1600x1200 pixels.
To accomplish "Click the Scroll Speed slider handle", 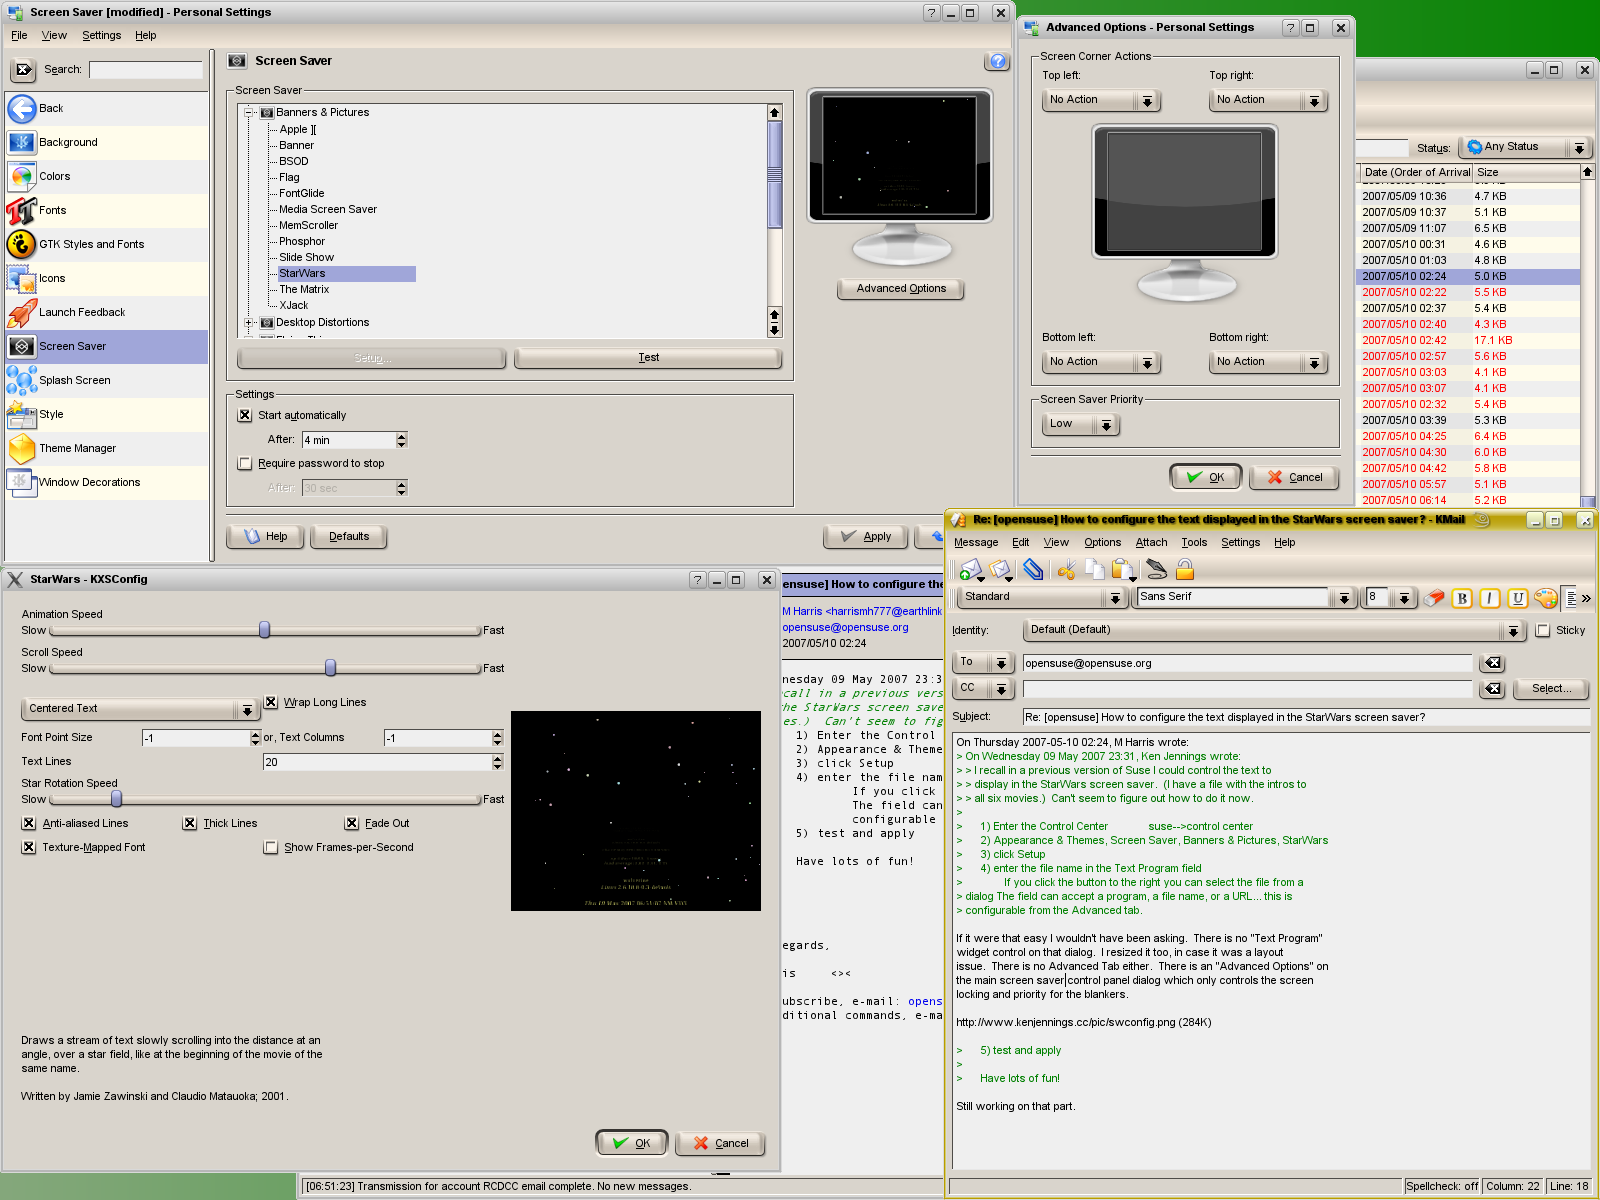I will 330,668.
